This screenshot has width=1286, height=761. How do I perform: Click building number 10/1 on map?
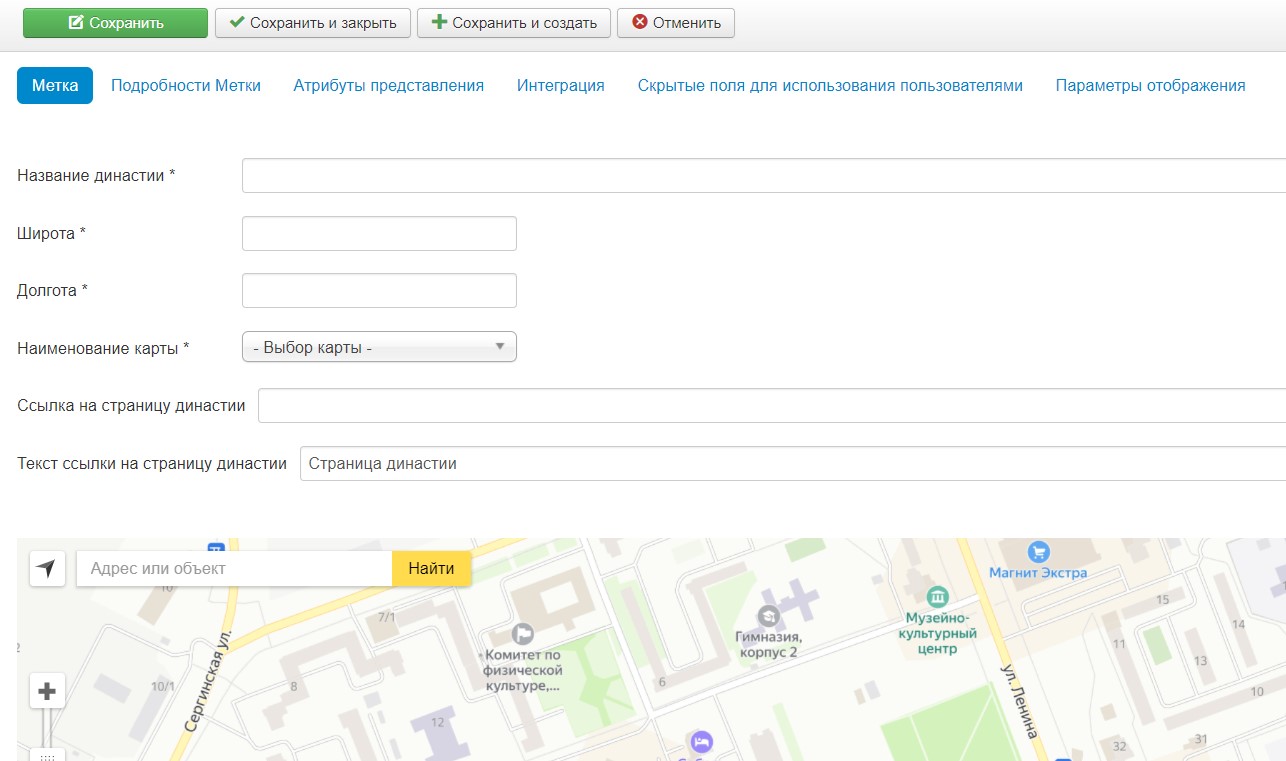point(162,686)
